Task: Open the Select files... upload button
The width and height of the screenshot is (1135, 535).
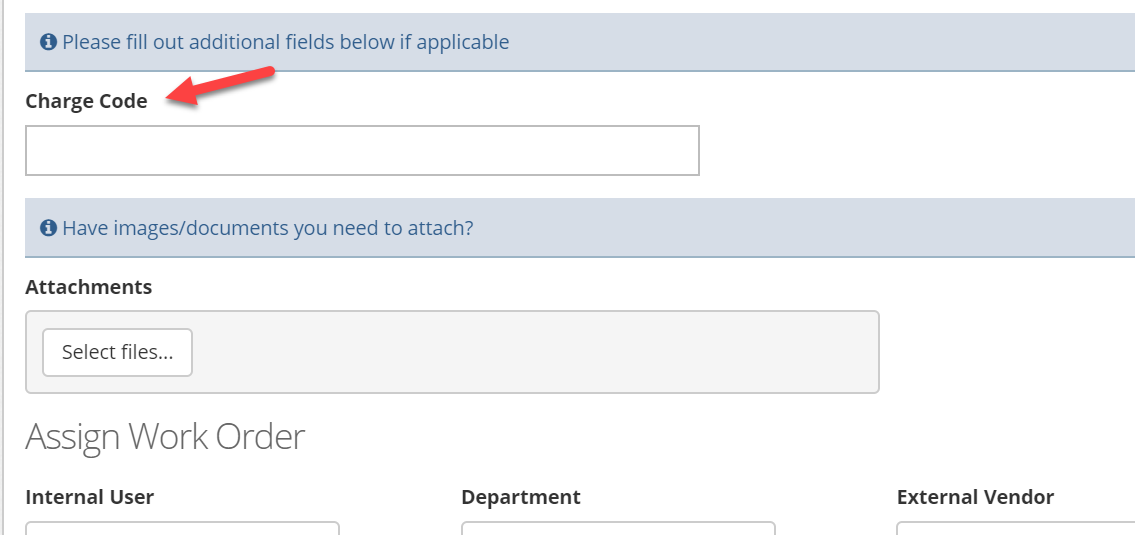Action: (x=117, y=353)
